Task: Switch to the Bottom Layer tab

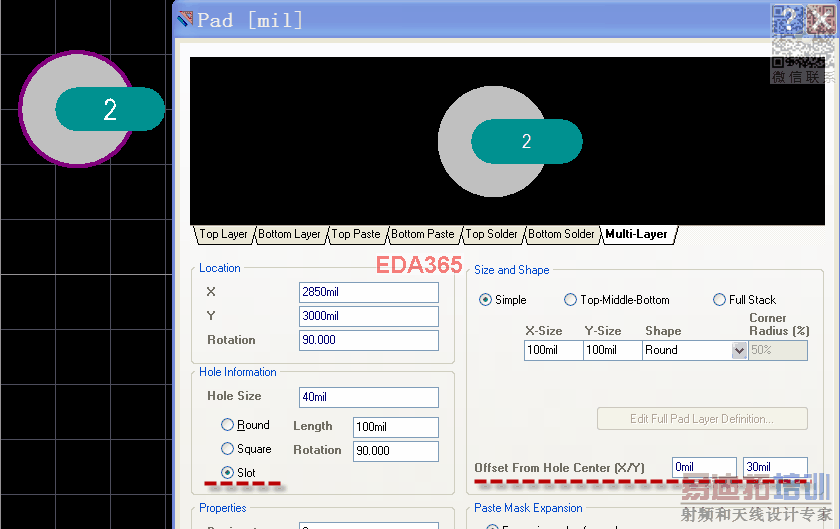Action: coord(289,234)
